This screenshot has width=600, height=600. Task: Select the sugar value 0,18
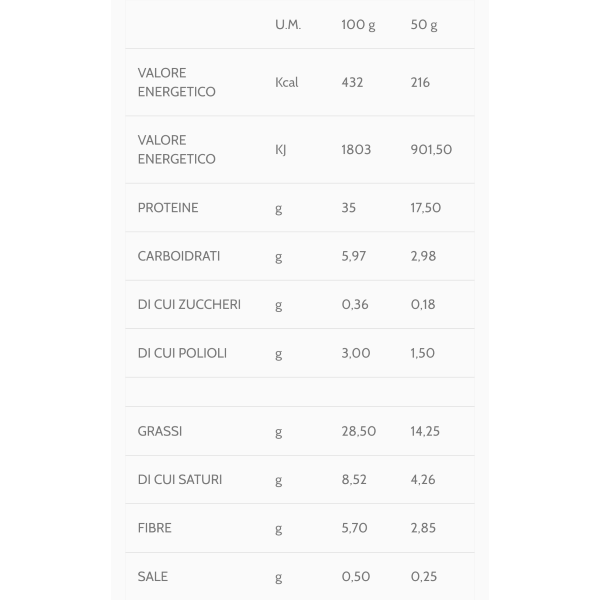[423, 305]
